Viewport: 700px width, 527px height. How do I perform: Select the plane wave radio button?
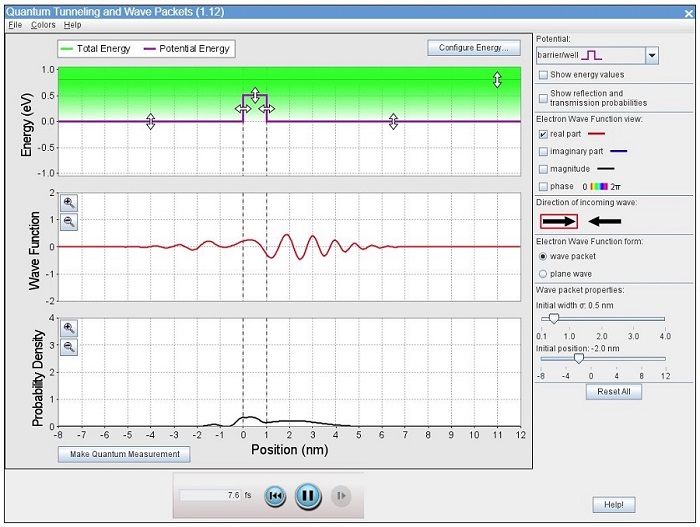pyautogui.click(x=543, y=274)
